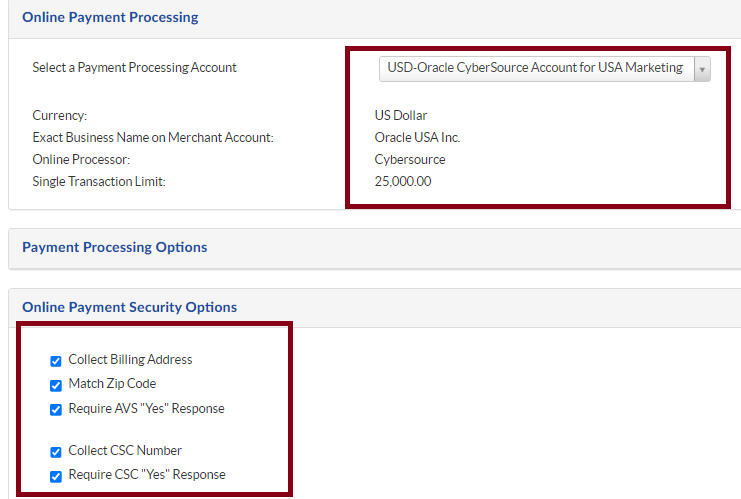Click the Match Zip Code label
The image size is (741, 499).
(x=112, y=384)
